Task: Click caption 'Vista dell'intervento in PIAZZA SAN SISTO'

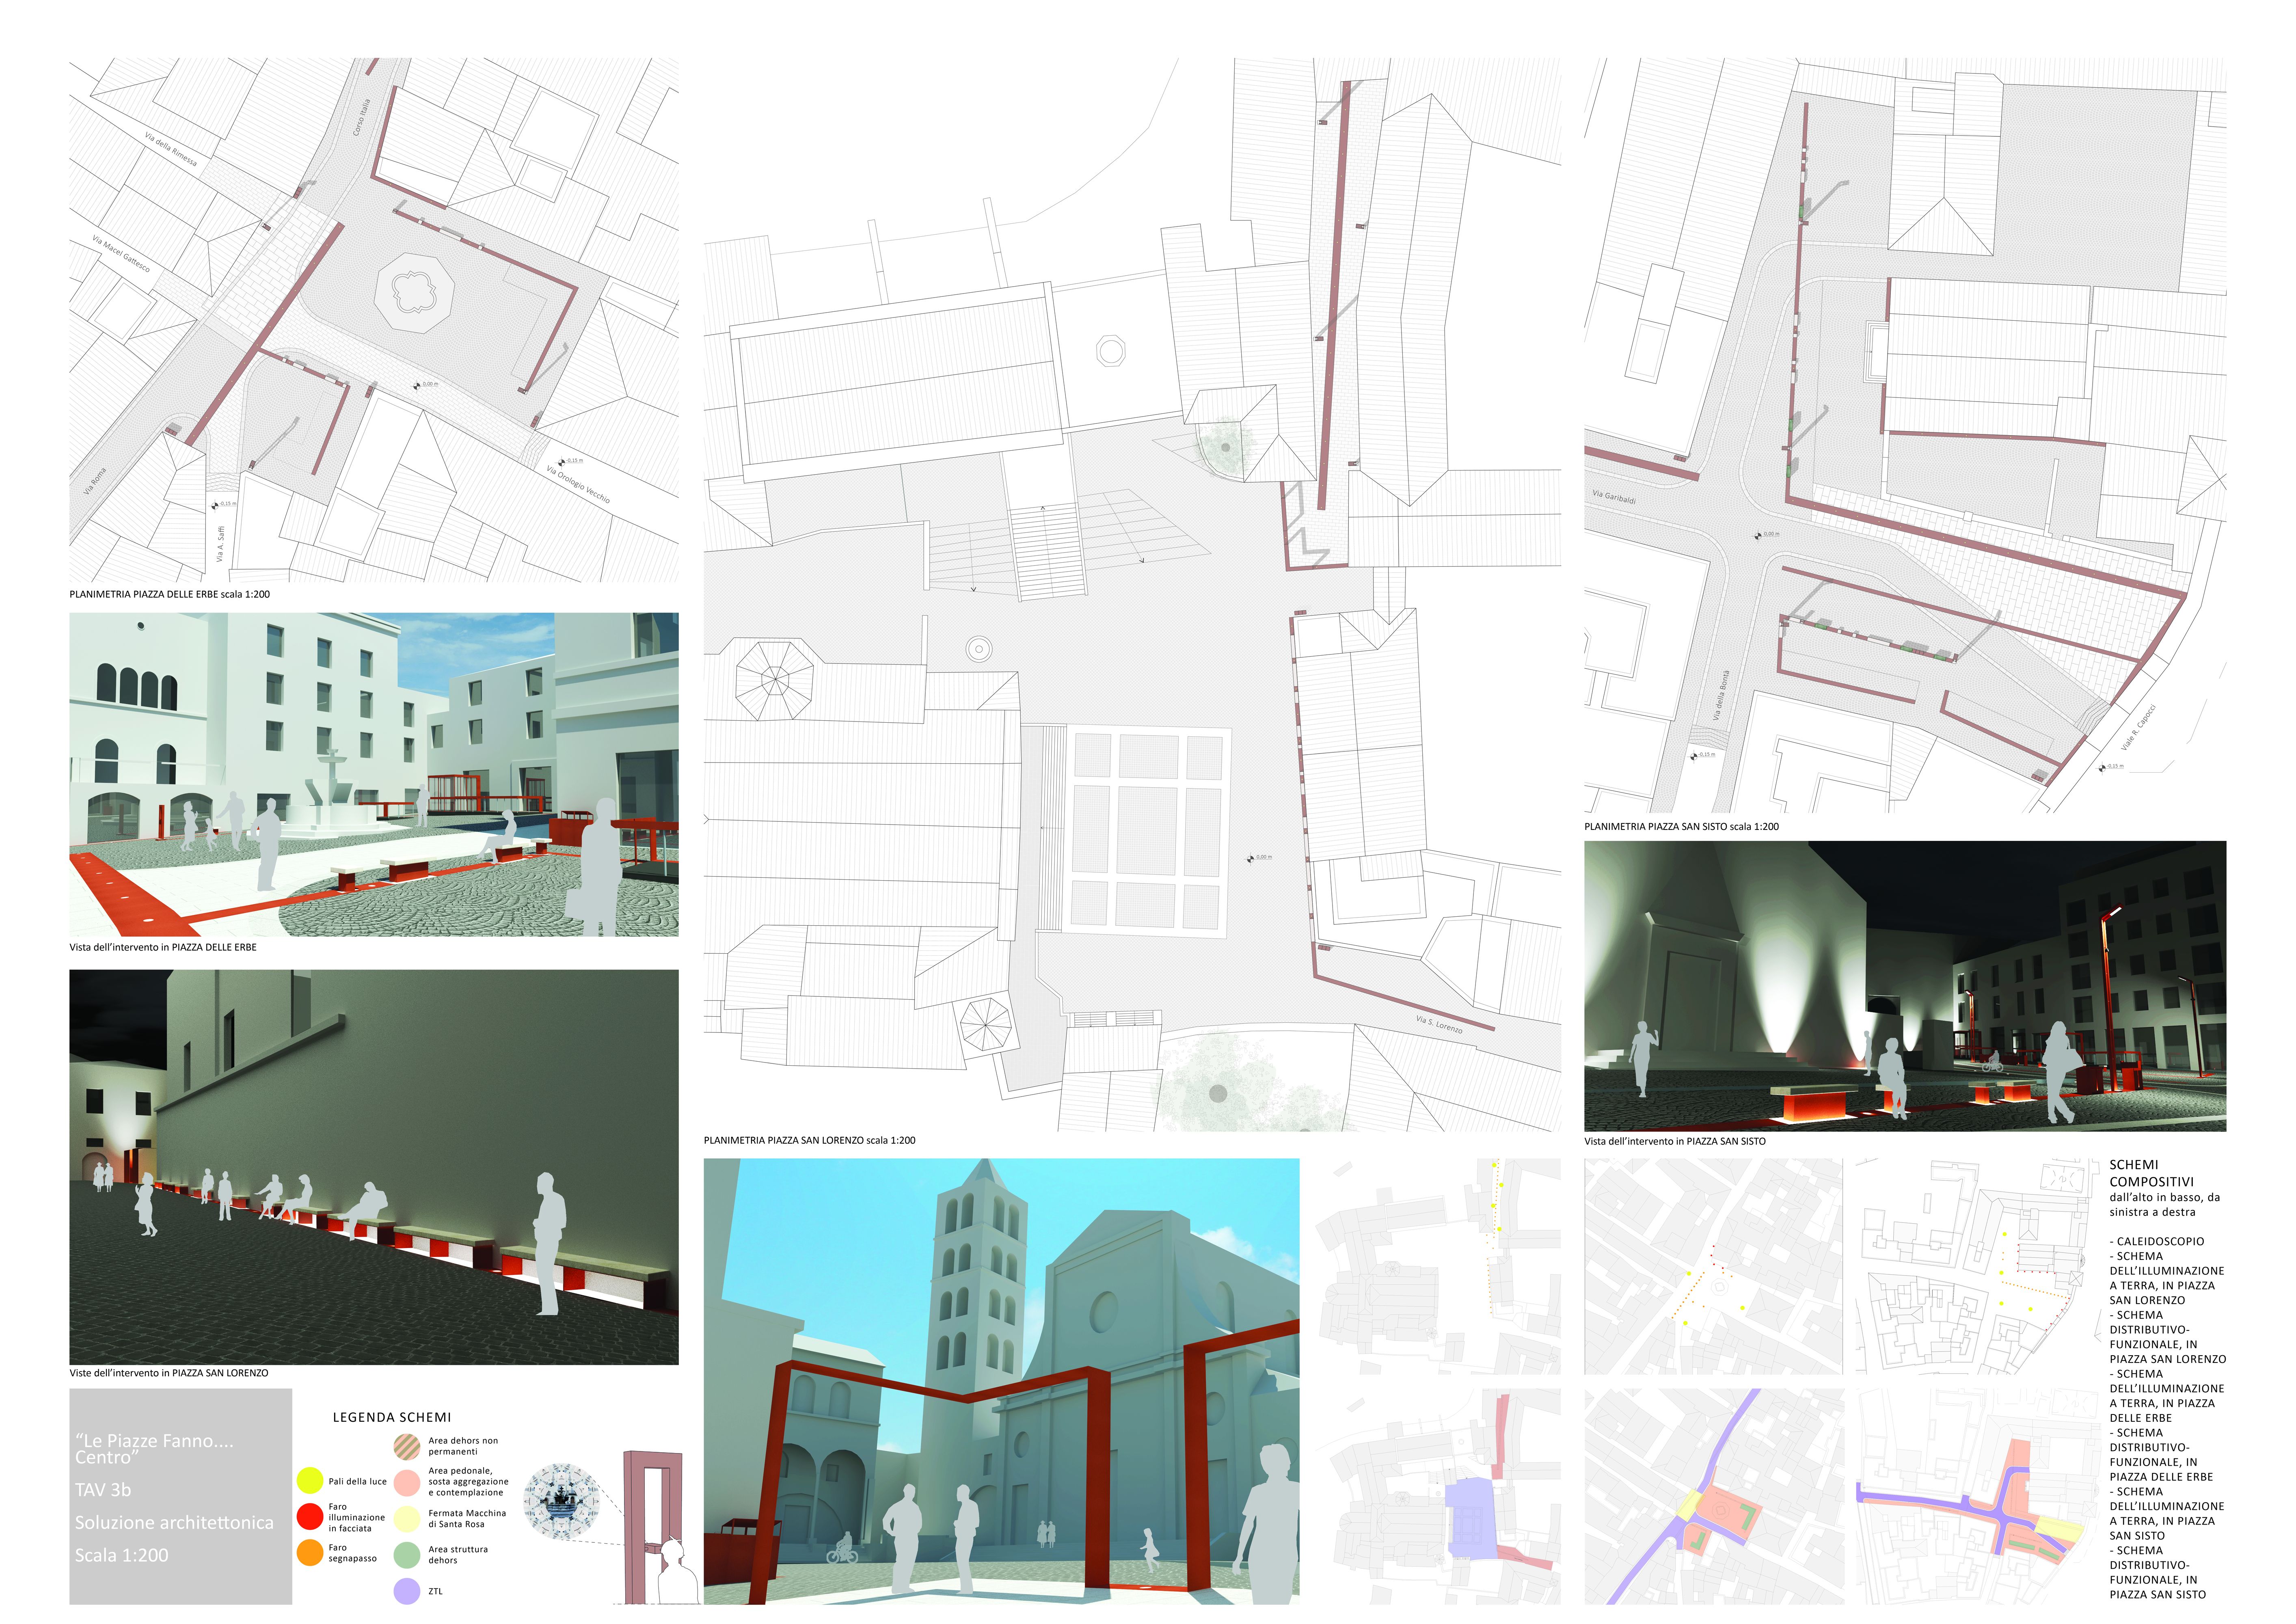Action: [x=1675, y=1141]
